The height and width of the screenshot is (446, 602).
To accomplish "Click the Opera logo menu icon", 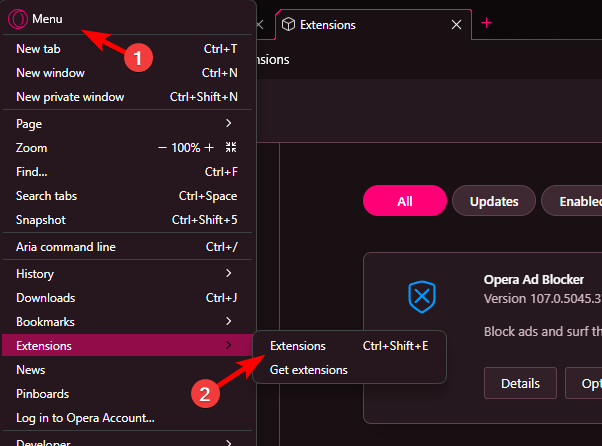I will [x=18, y=19].
